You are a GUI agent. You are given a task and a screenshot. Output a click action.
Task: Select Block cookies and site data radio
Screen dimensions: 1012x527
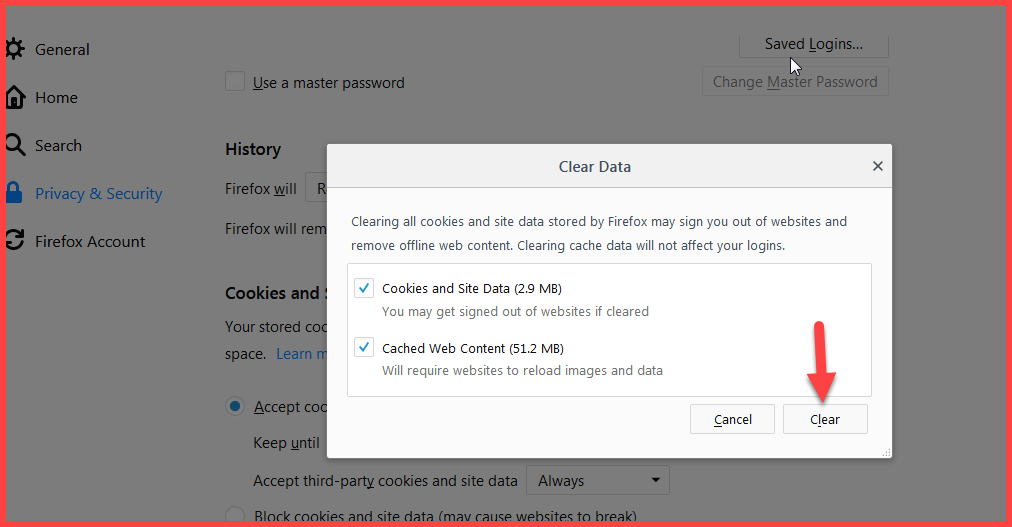[x=235, y=515]
